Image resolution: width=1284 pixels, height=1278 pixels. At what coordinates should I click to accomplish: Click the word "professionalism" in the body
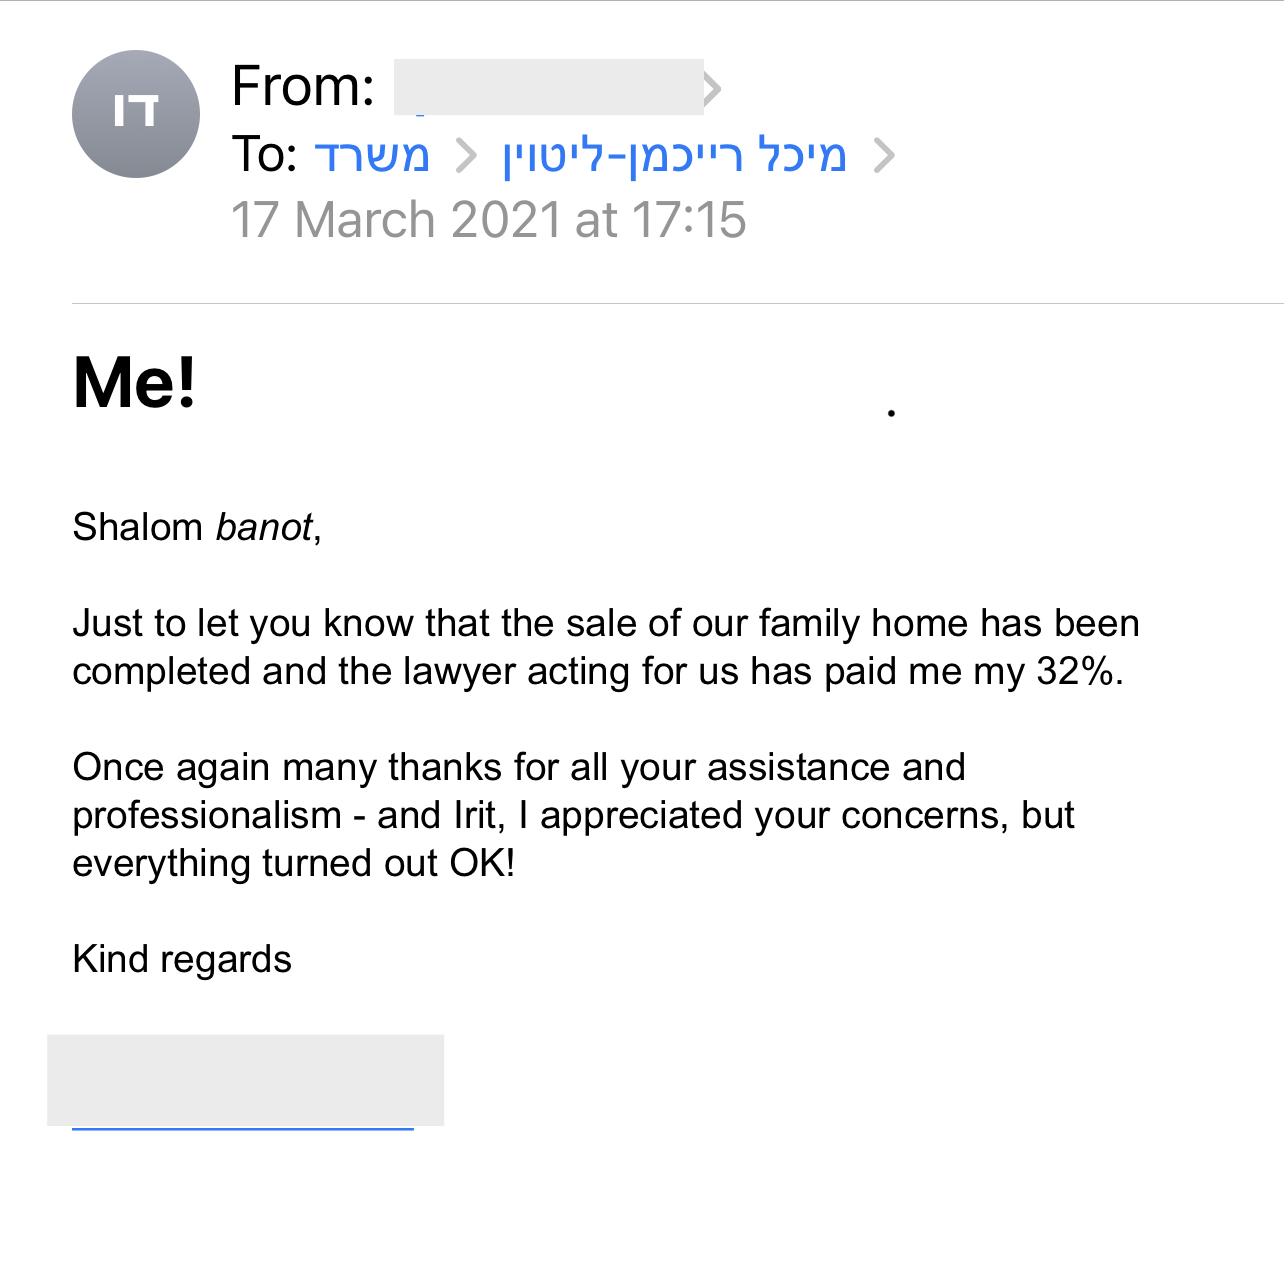point(207,815)
